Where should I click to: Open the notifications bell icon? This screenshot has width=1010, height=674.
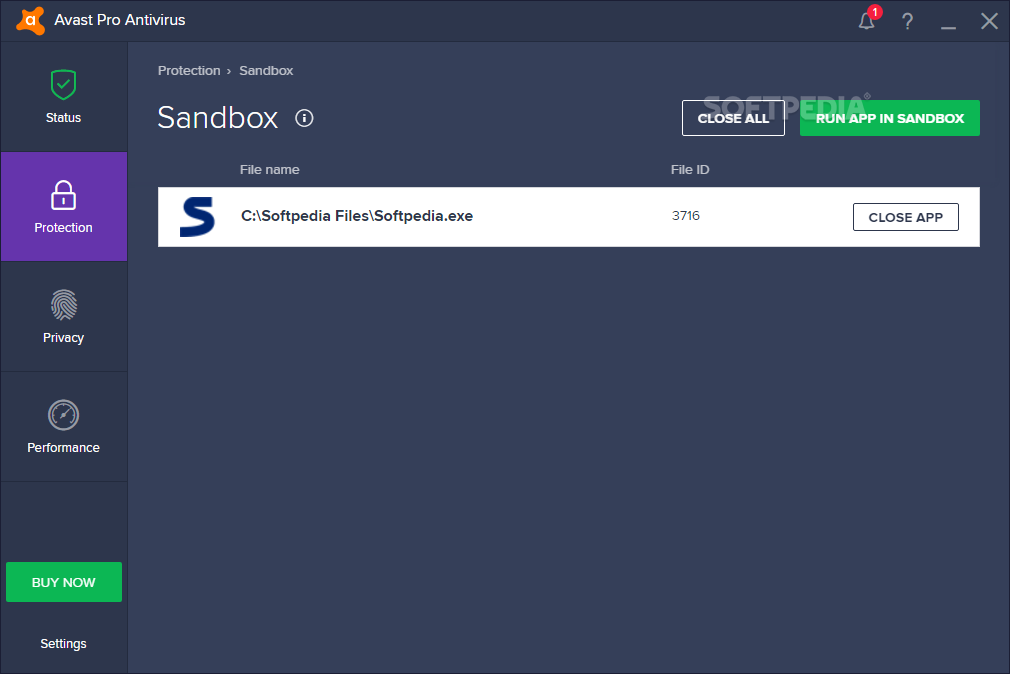866,21
